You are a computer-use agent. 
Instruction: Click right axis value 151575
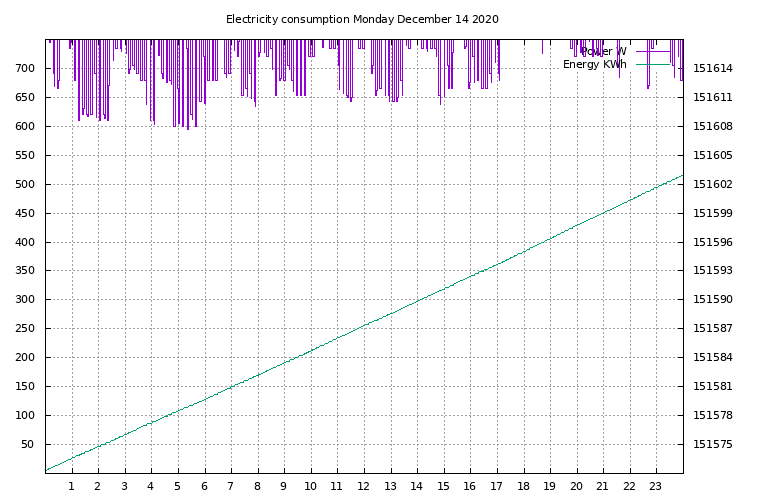(713, 444)
